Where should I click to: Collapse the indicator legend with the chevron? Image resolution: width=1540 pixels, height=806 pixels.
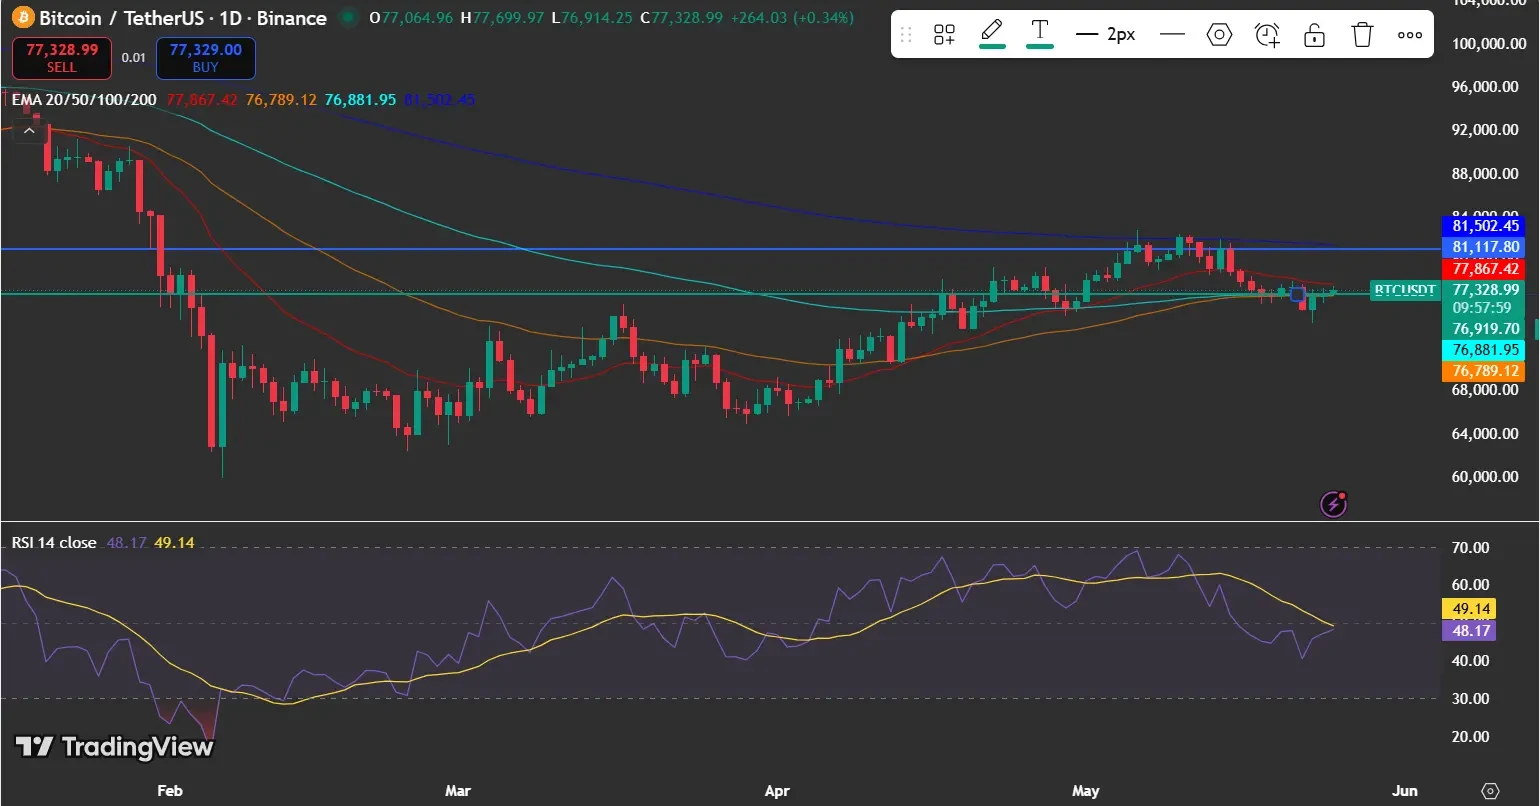pyautogui.click(x=29, y=130)
